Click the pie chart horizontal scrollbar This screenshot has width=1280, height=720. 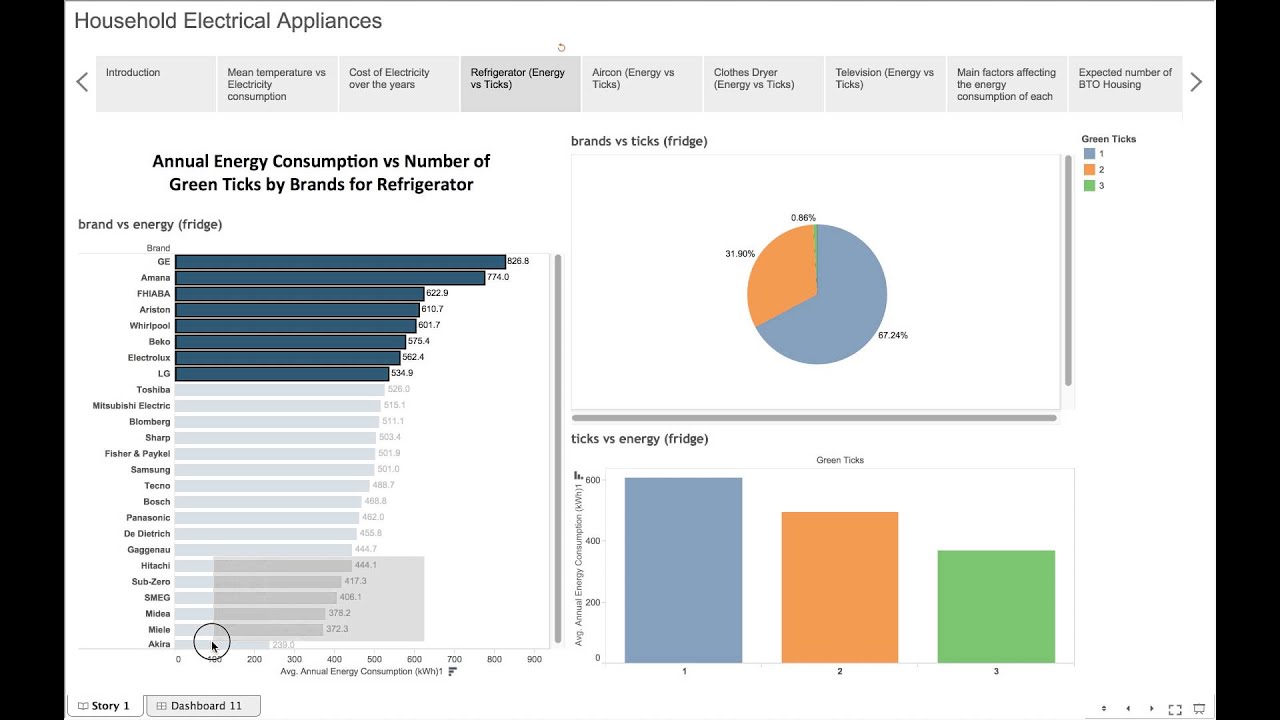click(814, 418)
